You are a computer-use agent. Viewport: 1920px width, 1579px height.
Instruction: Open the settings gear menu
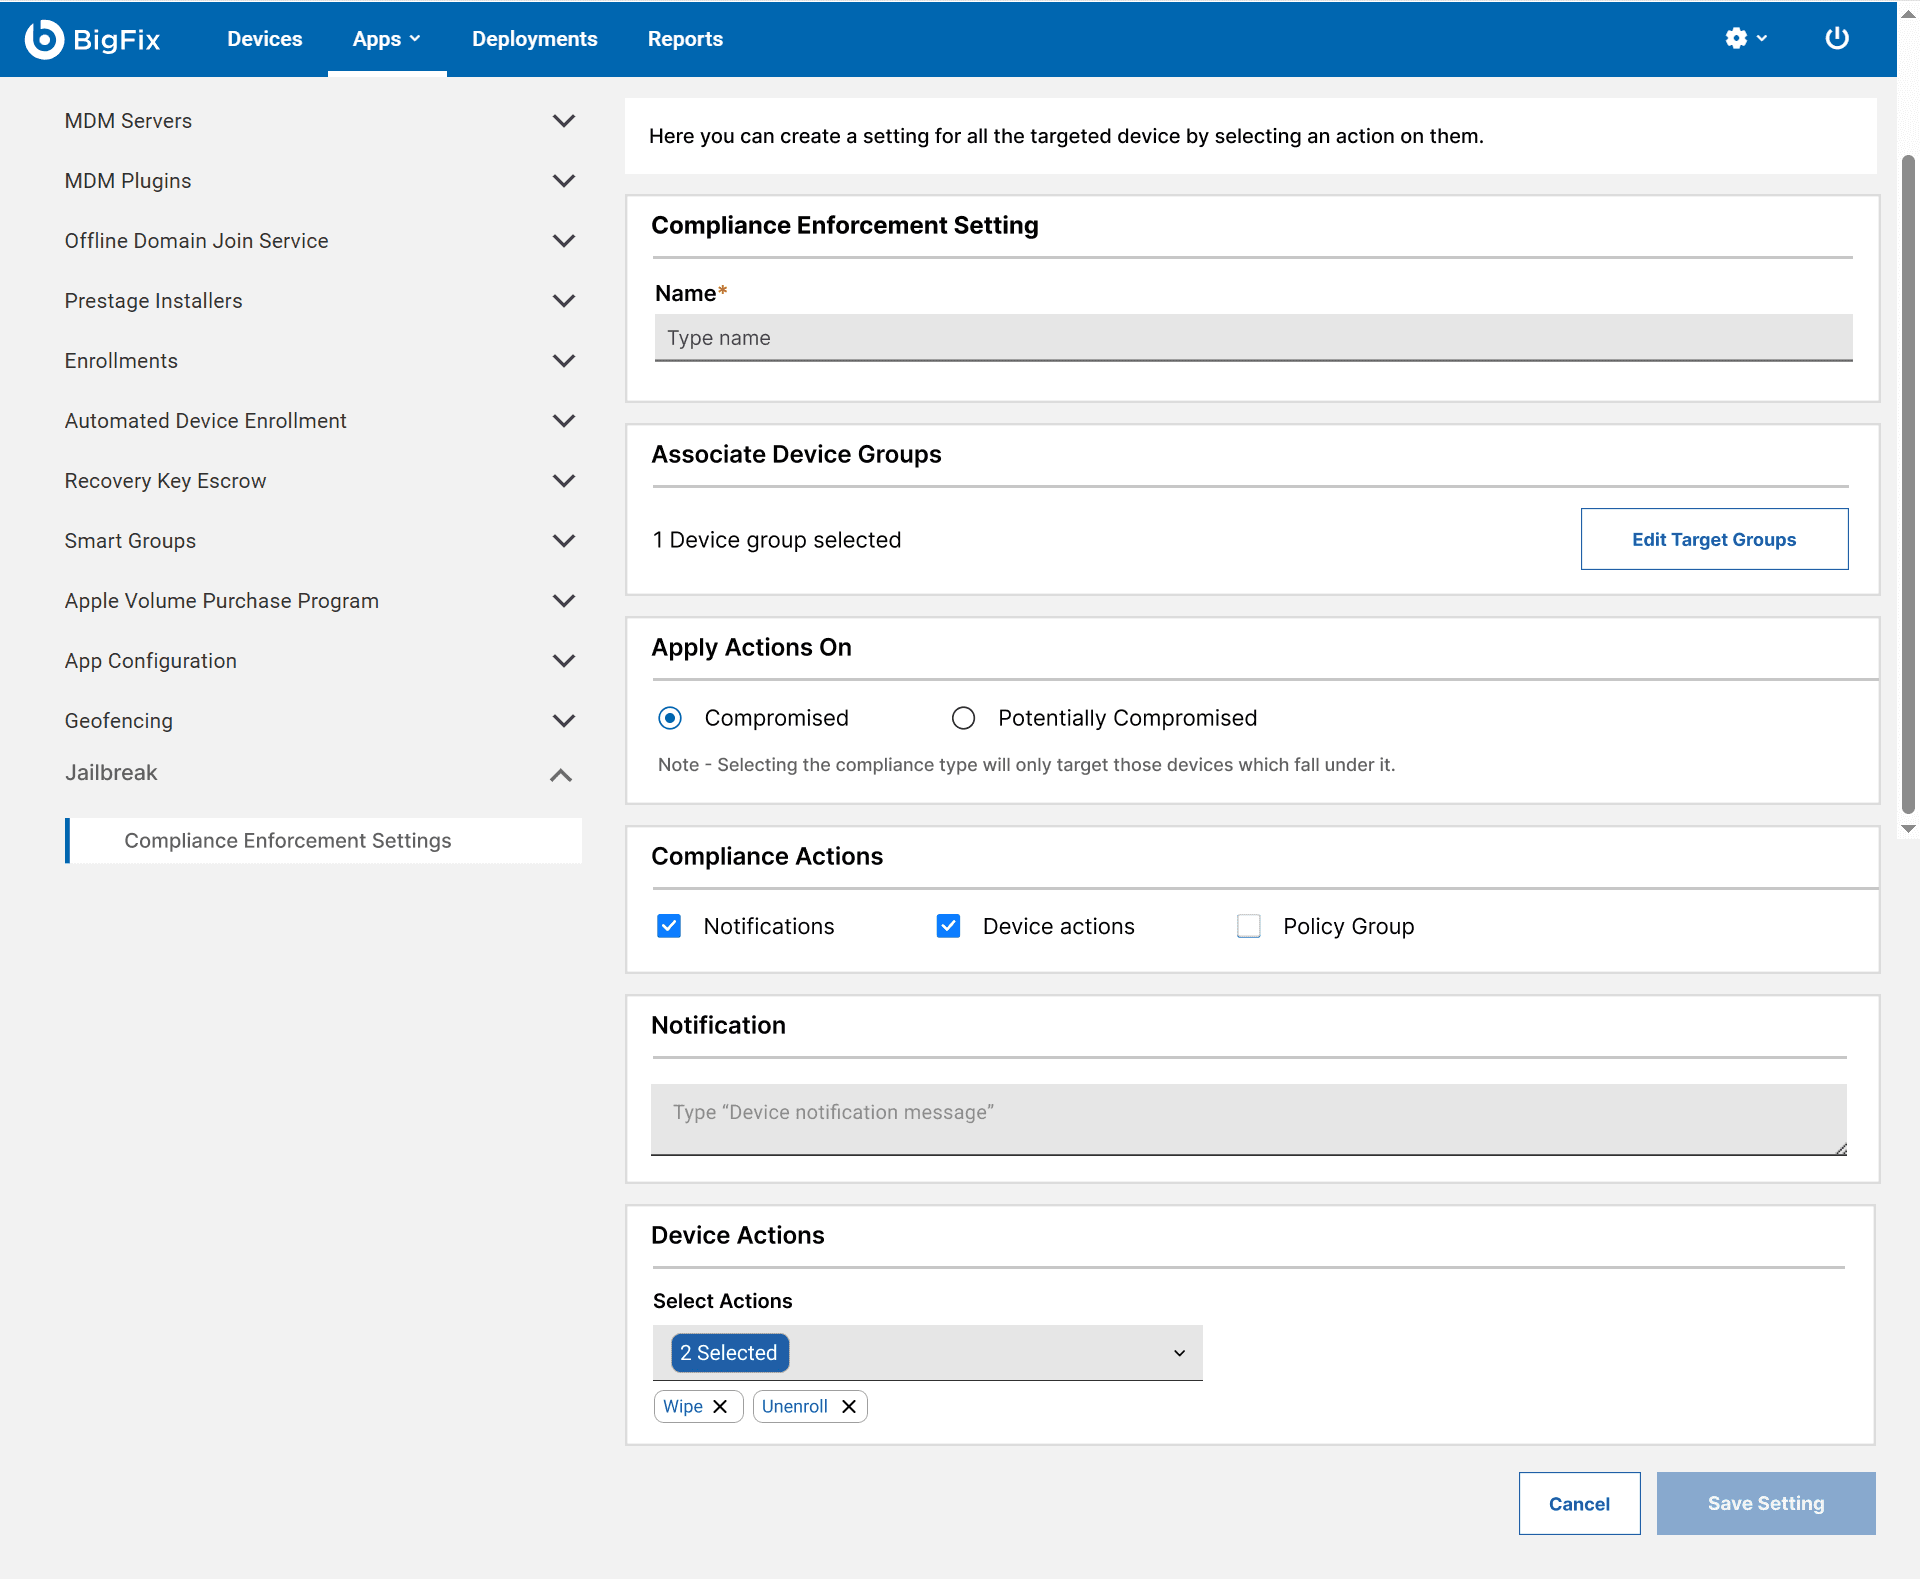pos(1746,38)
